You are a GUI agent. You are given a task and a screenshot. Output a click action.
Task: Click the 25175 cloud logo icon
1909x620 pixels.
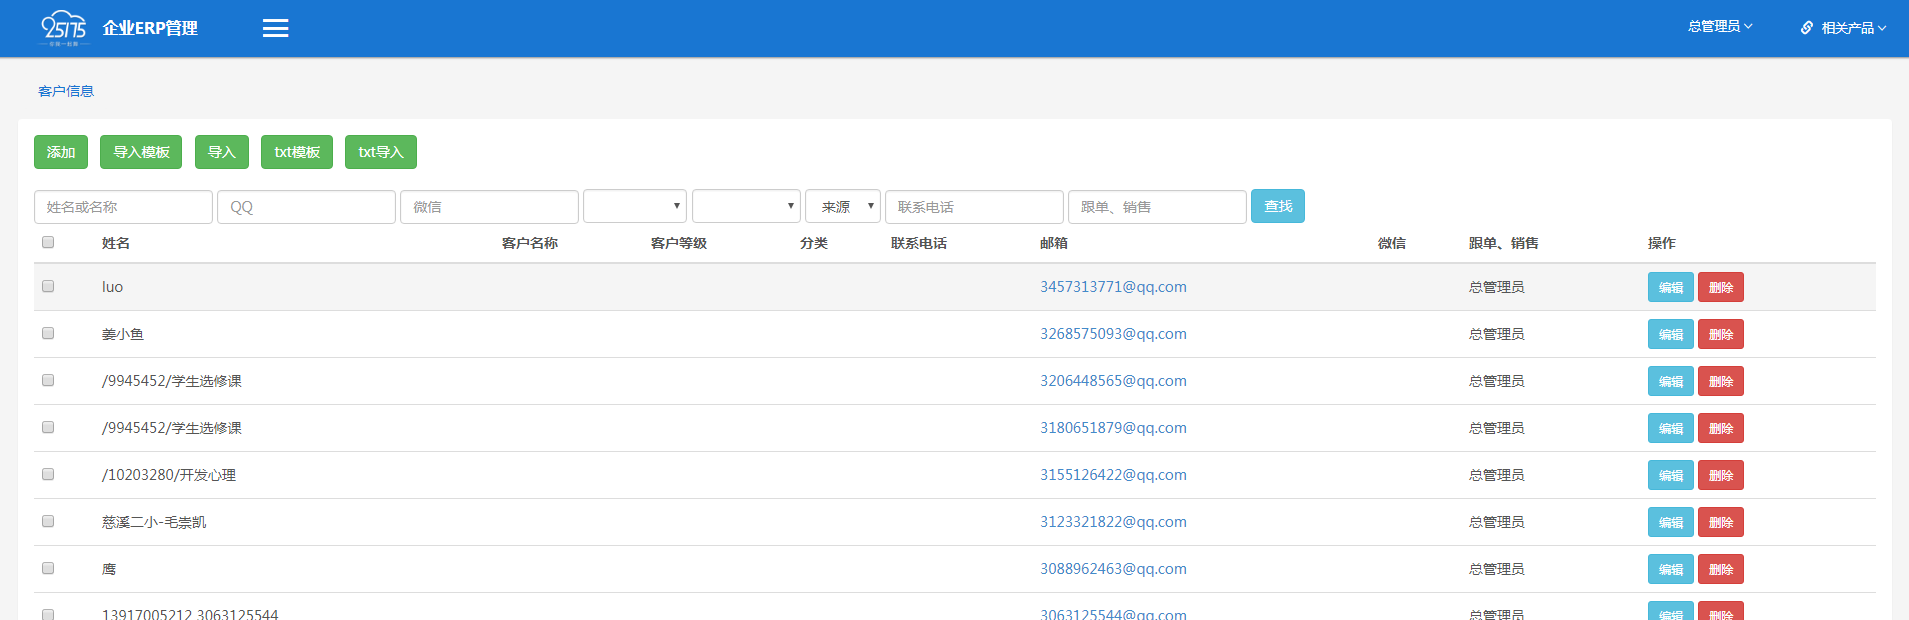[64, 28]
